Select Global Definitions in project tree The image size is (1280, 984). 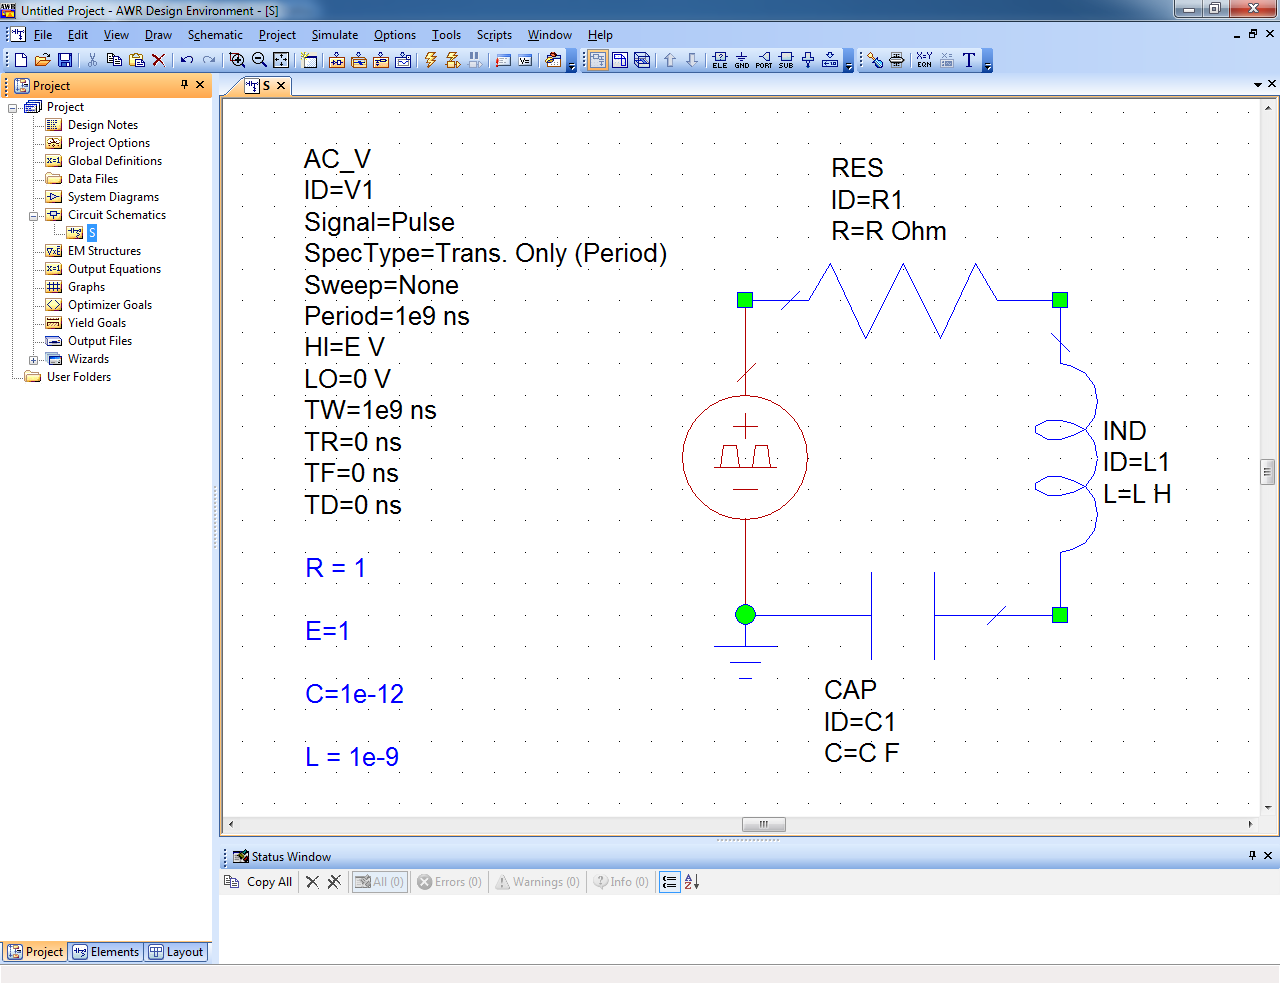coord(114,161)
